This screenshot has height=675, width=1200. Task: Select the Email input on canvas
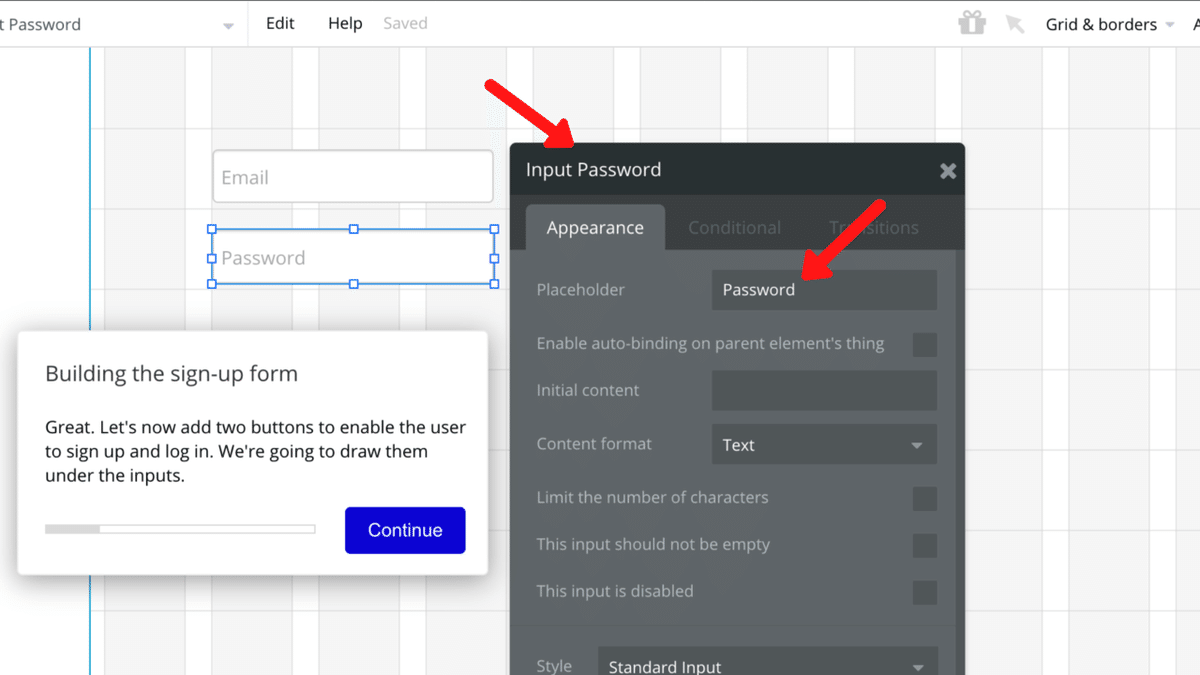click(352, 177)
